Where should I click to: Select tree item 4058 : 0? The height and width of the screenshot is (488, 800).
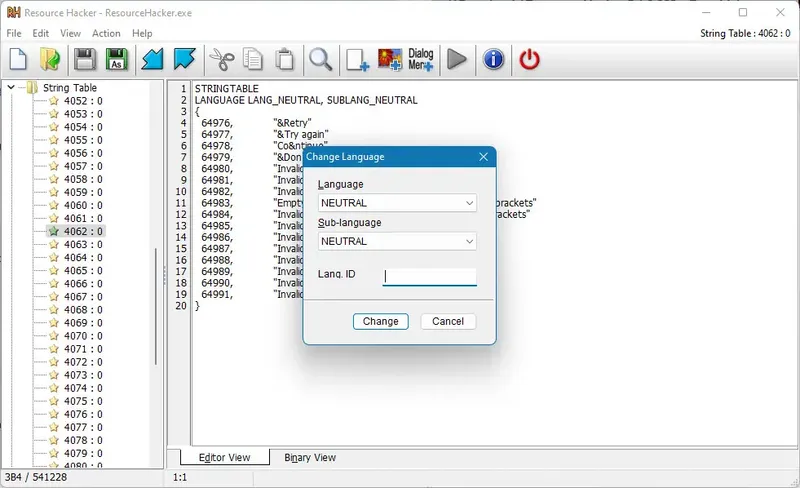[83, 179]
